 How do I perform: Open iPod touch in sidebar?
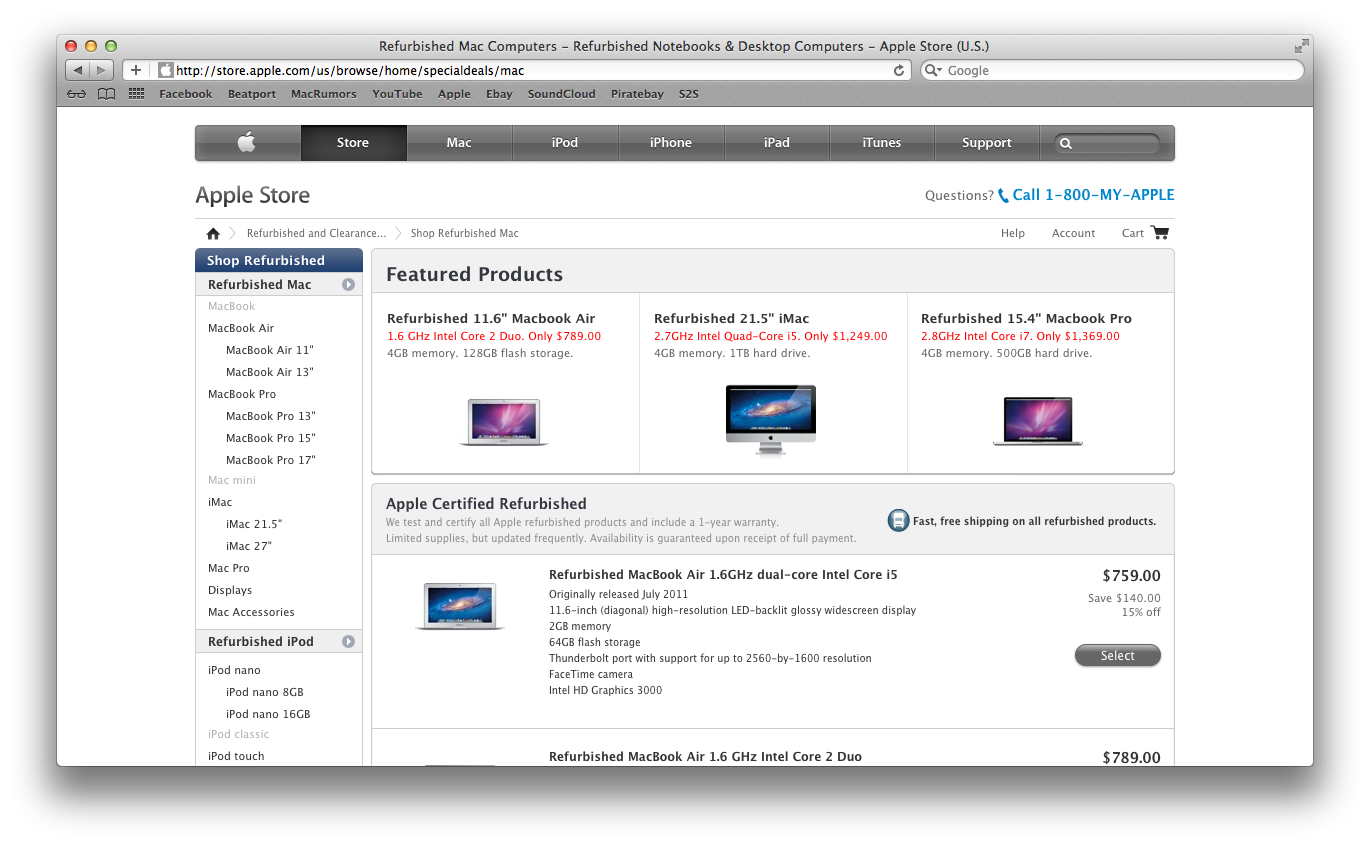point(236,756)
